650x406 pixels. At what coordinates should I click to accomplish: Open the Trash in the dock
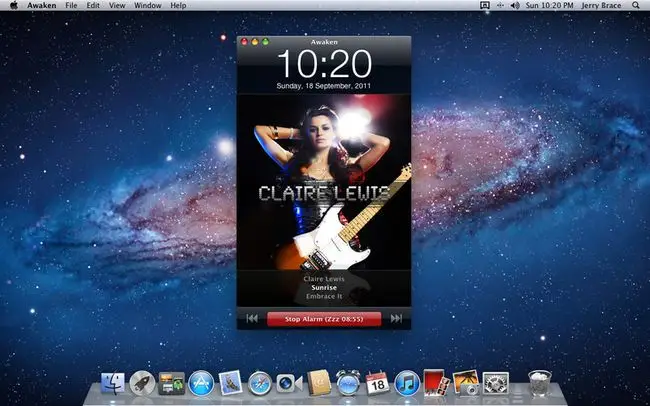point(540,383)
